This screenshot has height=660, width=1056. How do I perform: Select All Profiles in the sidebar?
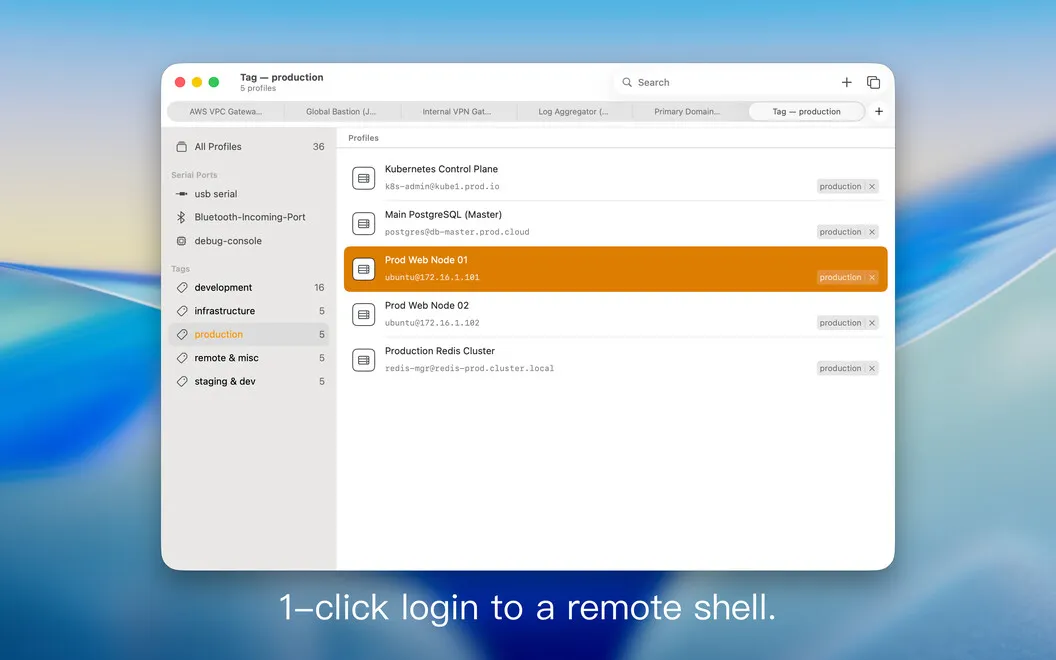(249, 146)
